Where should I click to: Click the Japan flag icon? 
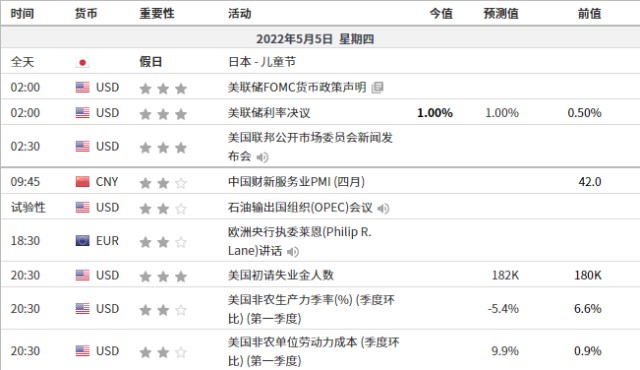[x=82, y=62]
